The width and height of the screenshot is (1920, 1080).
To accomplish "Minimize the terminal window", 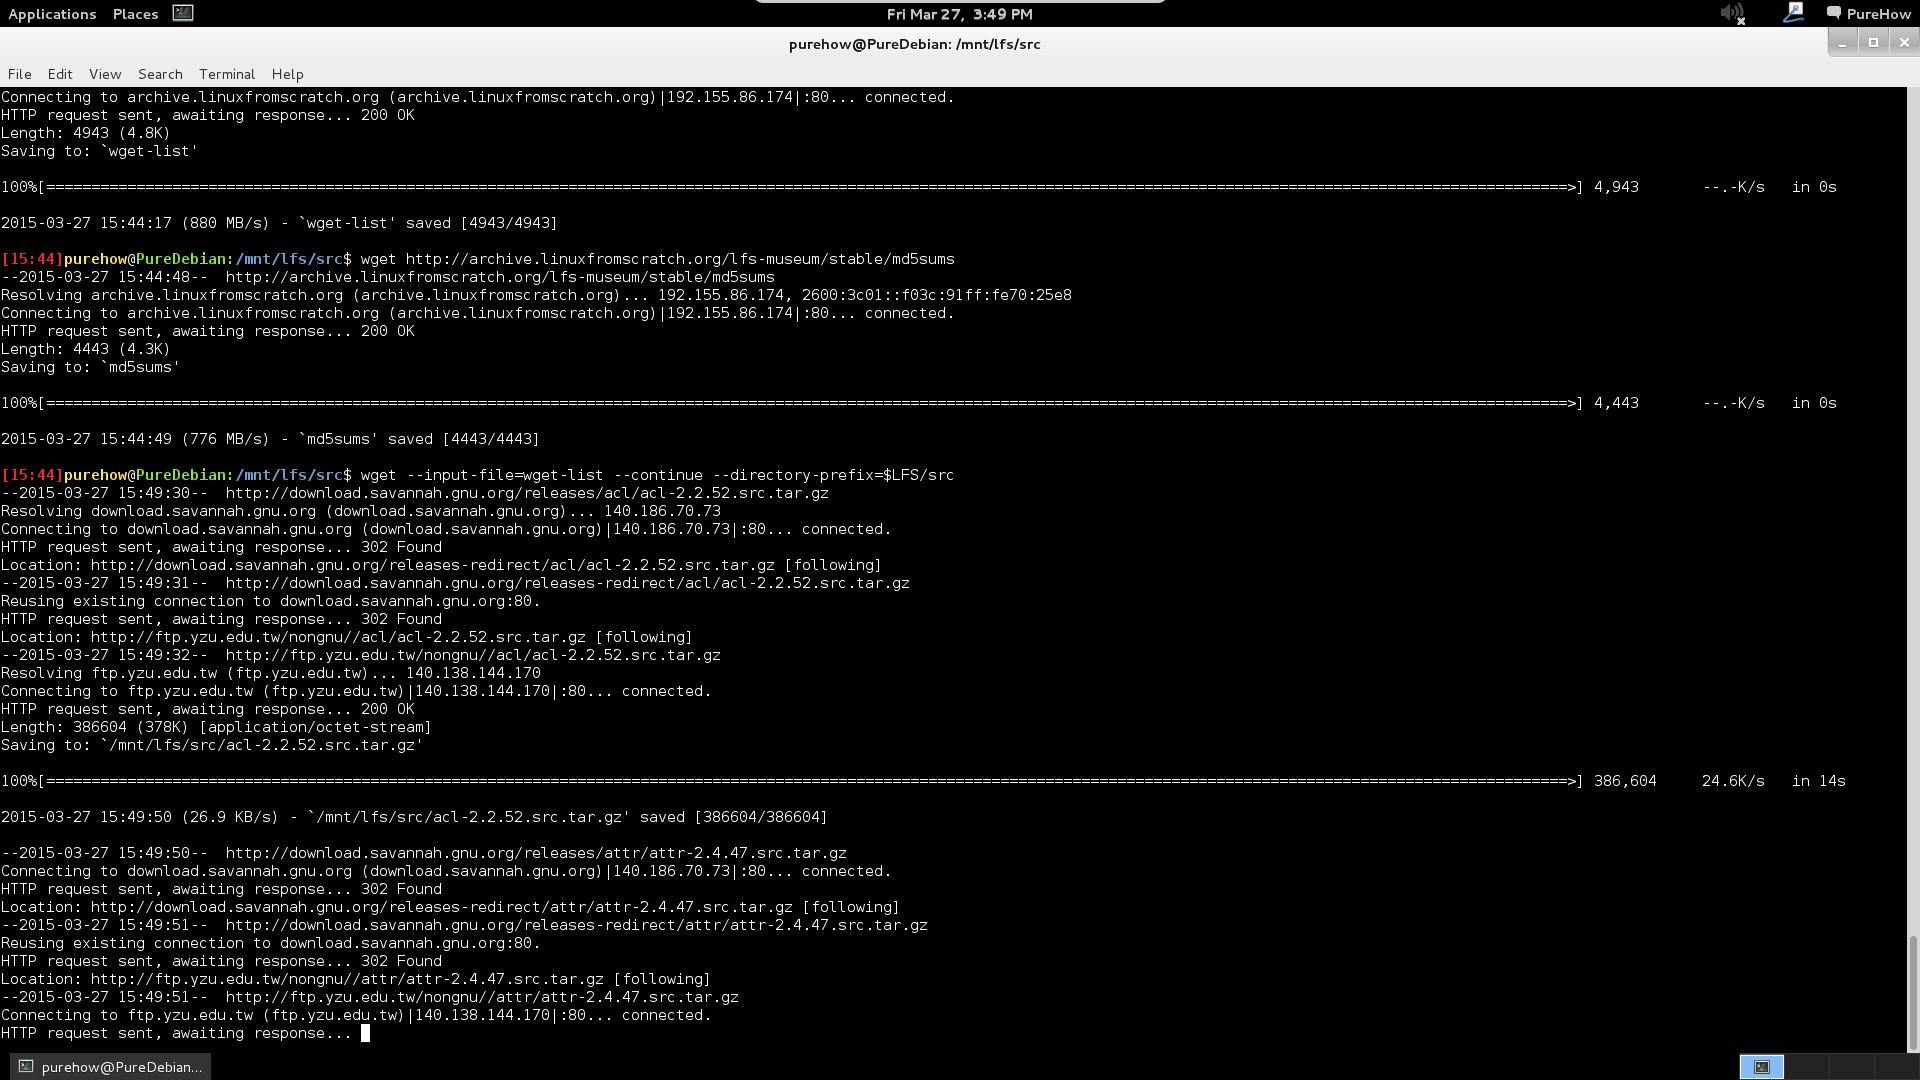I will point(1842,42).
